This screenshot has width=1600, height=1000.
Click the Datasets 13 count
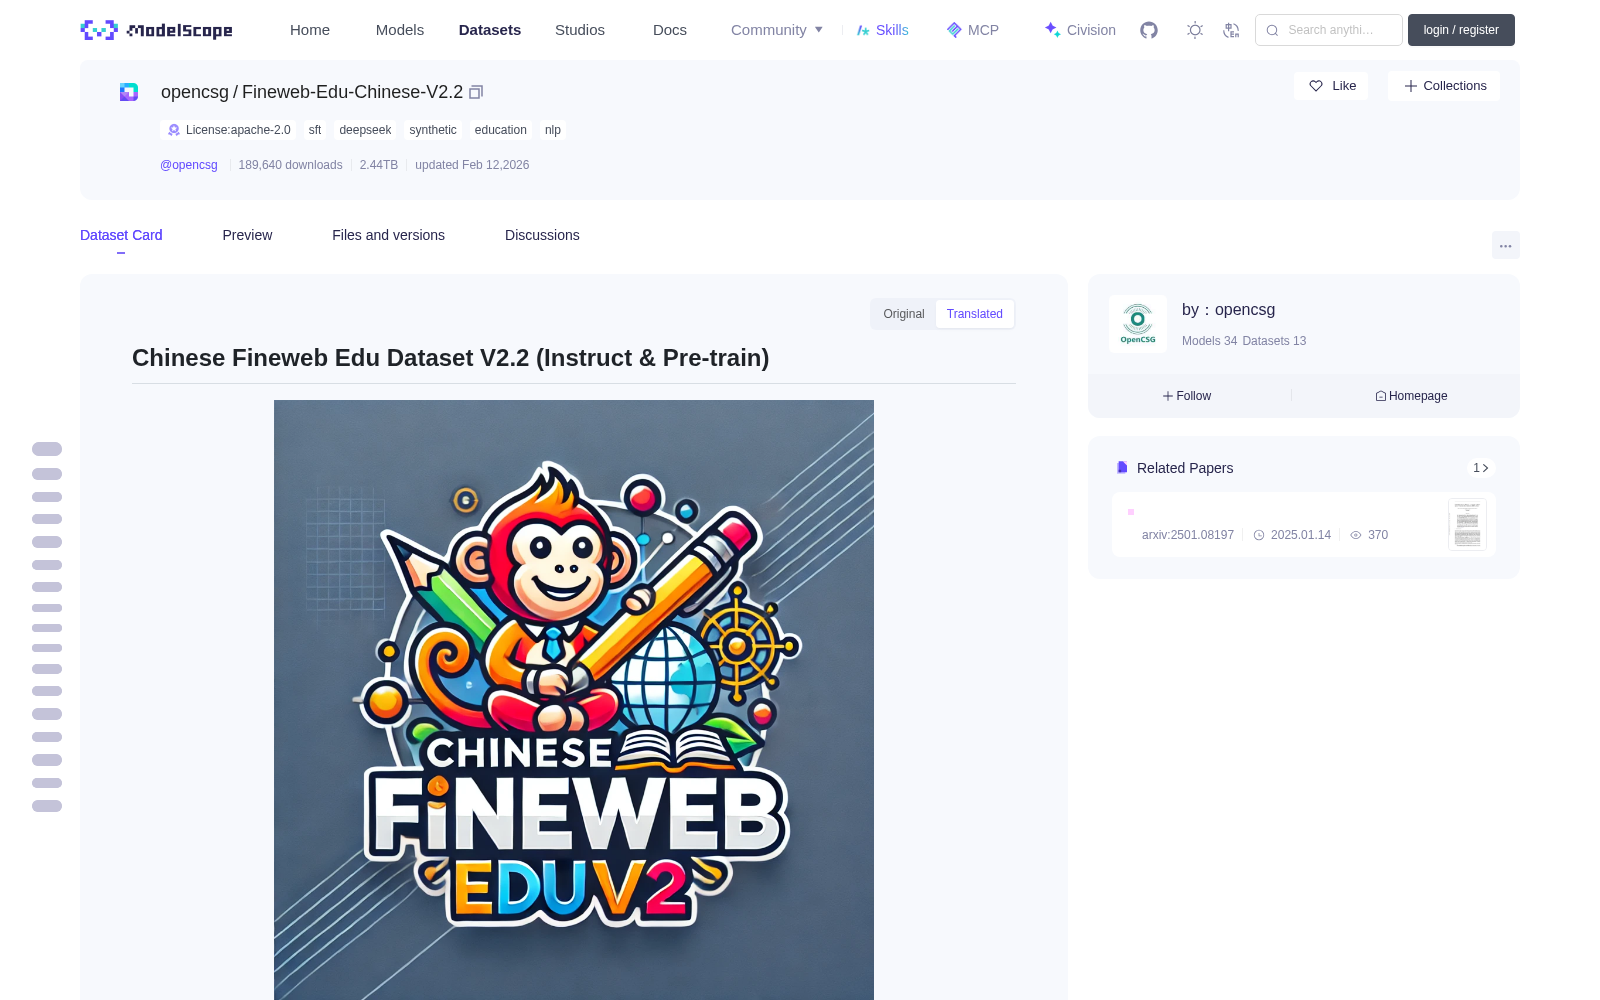[1274, 341]
